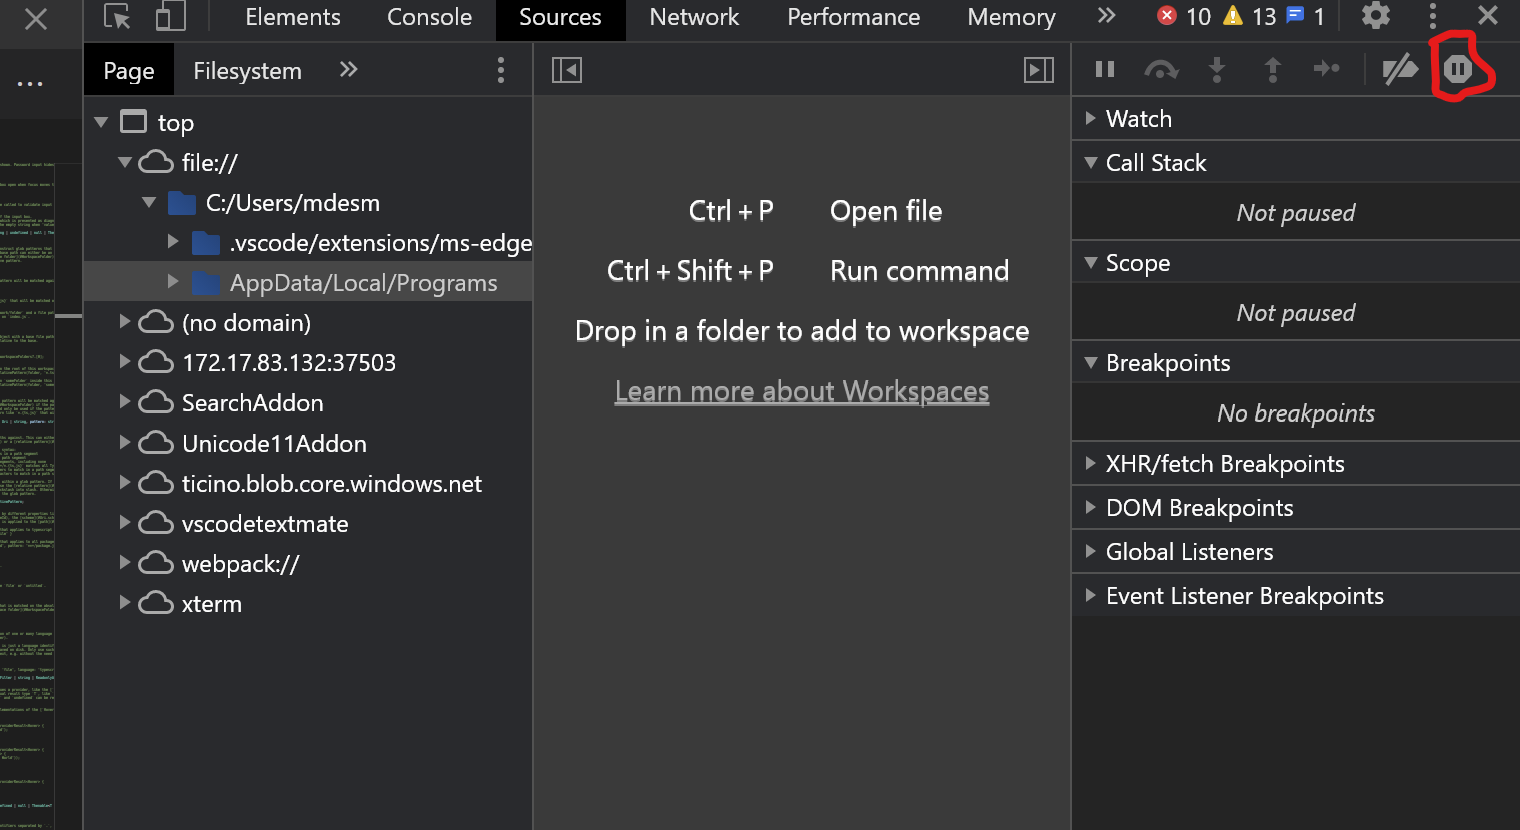Image resolution: width=1520 pixels, height=830 pixels.
Task: Open the Filesystem tab
Action: 247,70
